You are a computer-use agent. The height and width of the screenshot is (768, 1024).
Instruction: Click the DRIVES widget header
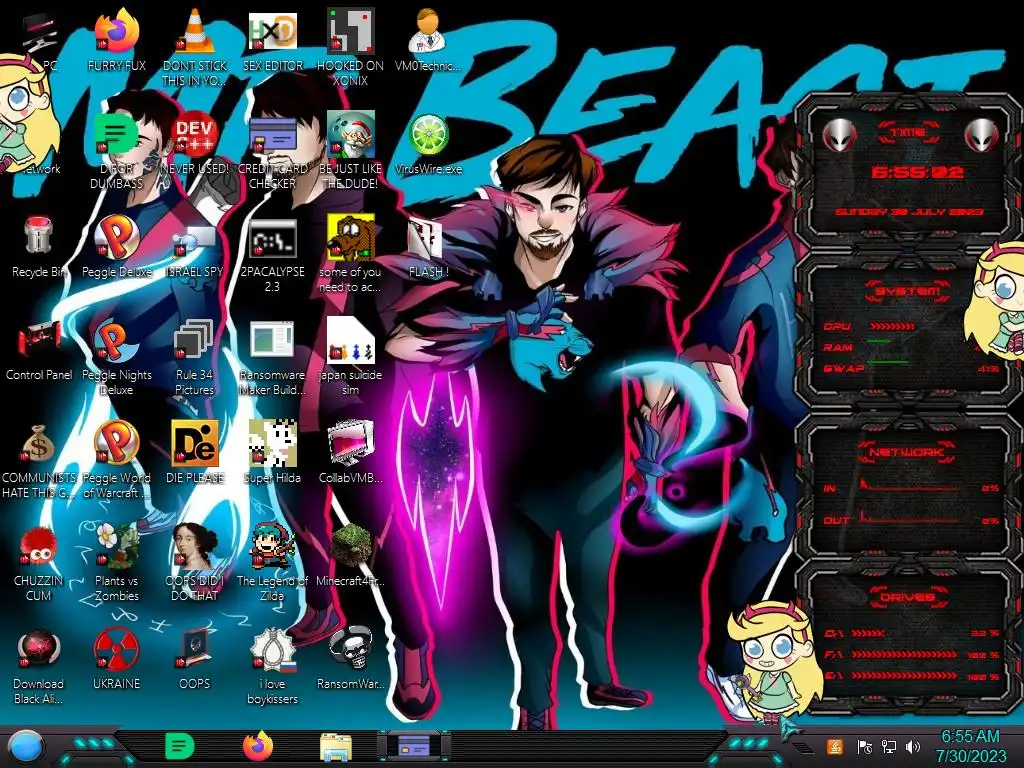(x=907, y=596)
